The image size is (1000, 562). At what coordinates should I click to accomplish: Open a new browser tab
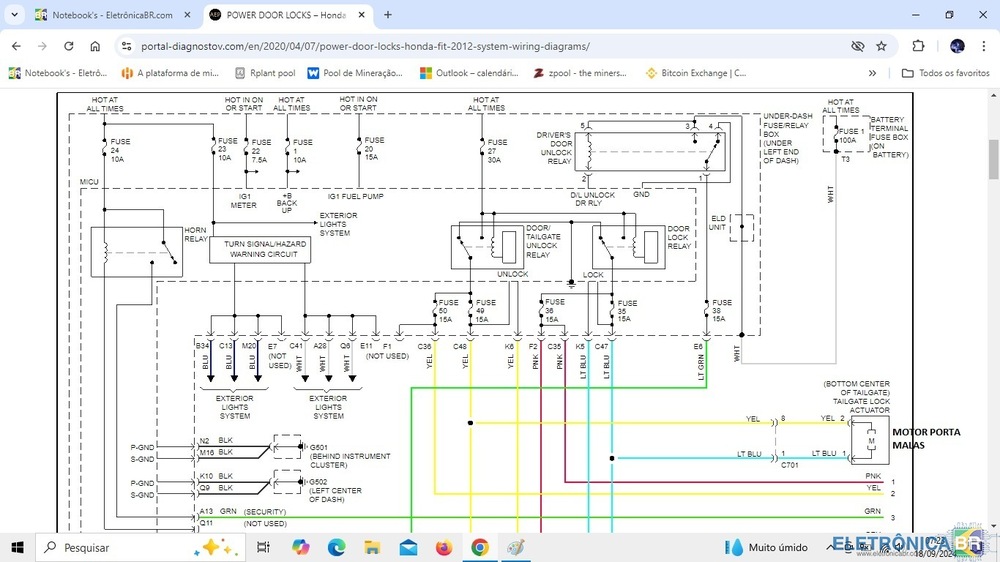388,15
